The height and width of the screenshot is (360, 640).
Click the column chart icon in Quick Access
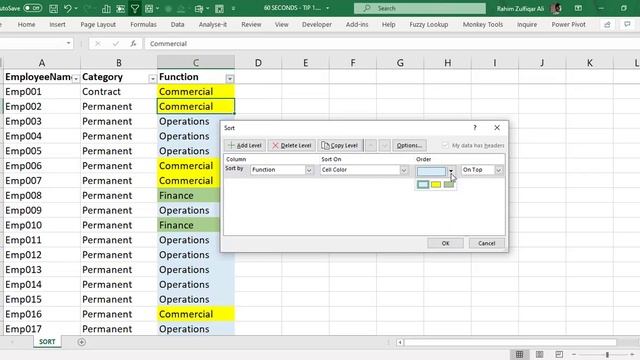pyautogui.click(x=106, y=8)
